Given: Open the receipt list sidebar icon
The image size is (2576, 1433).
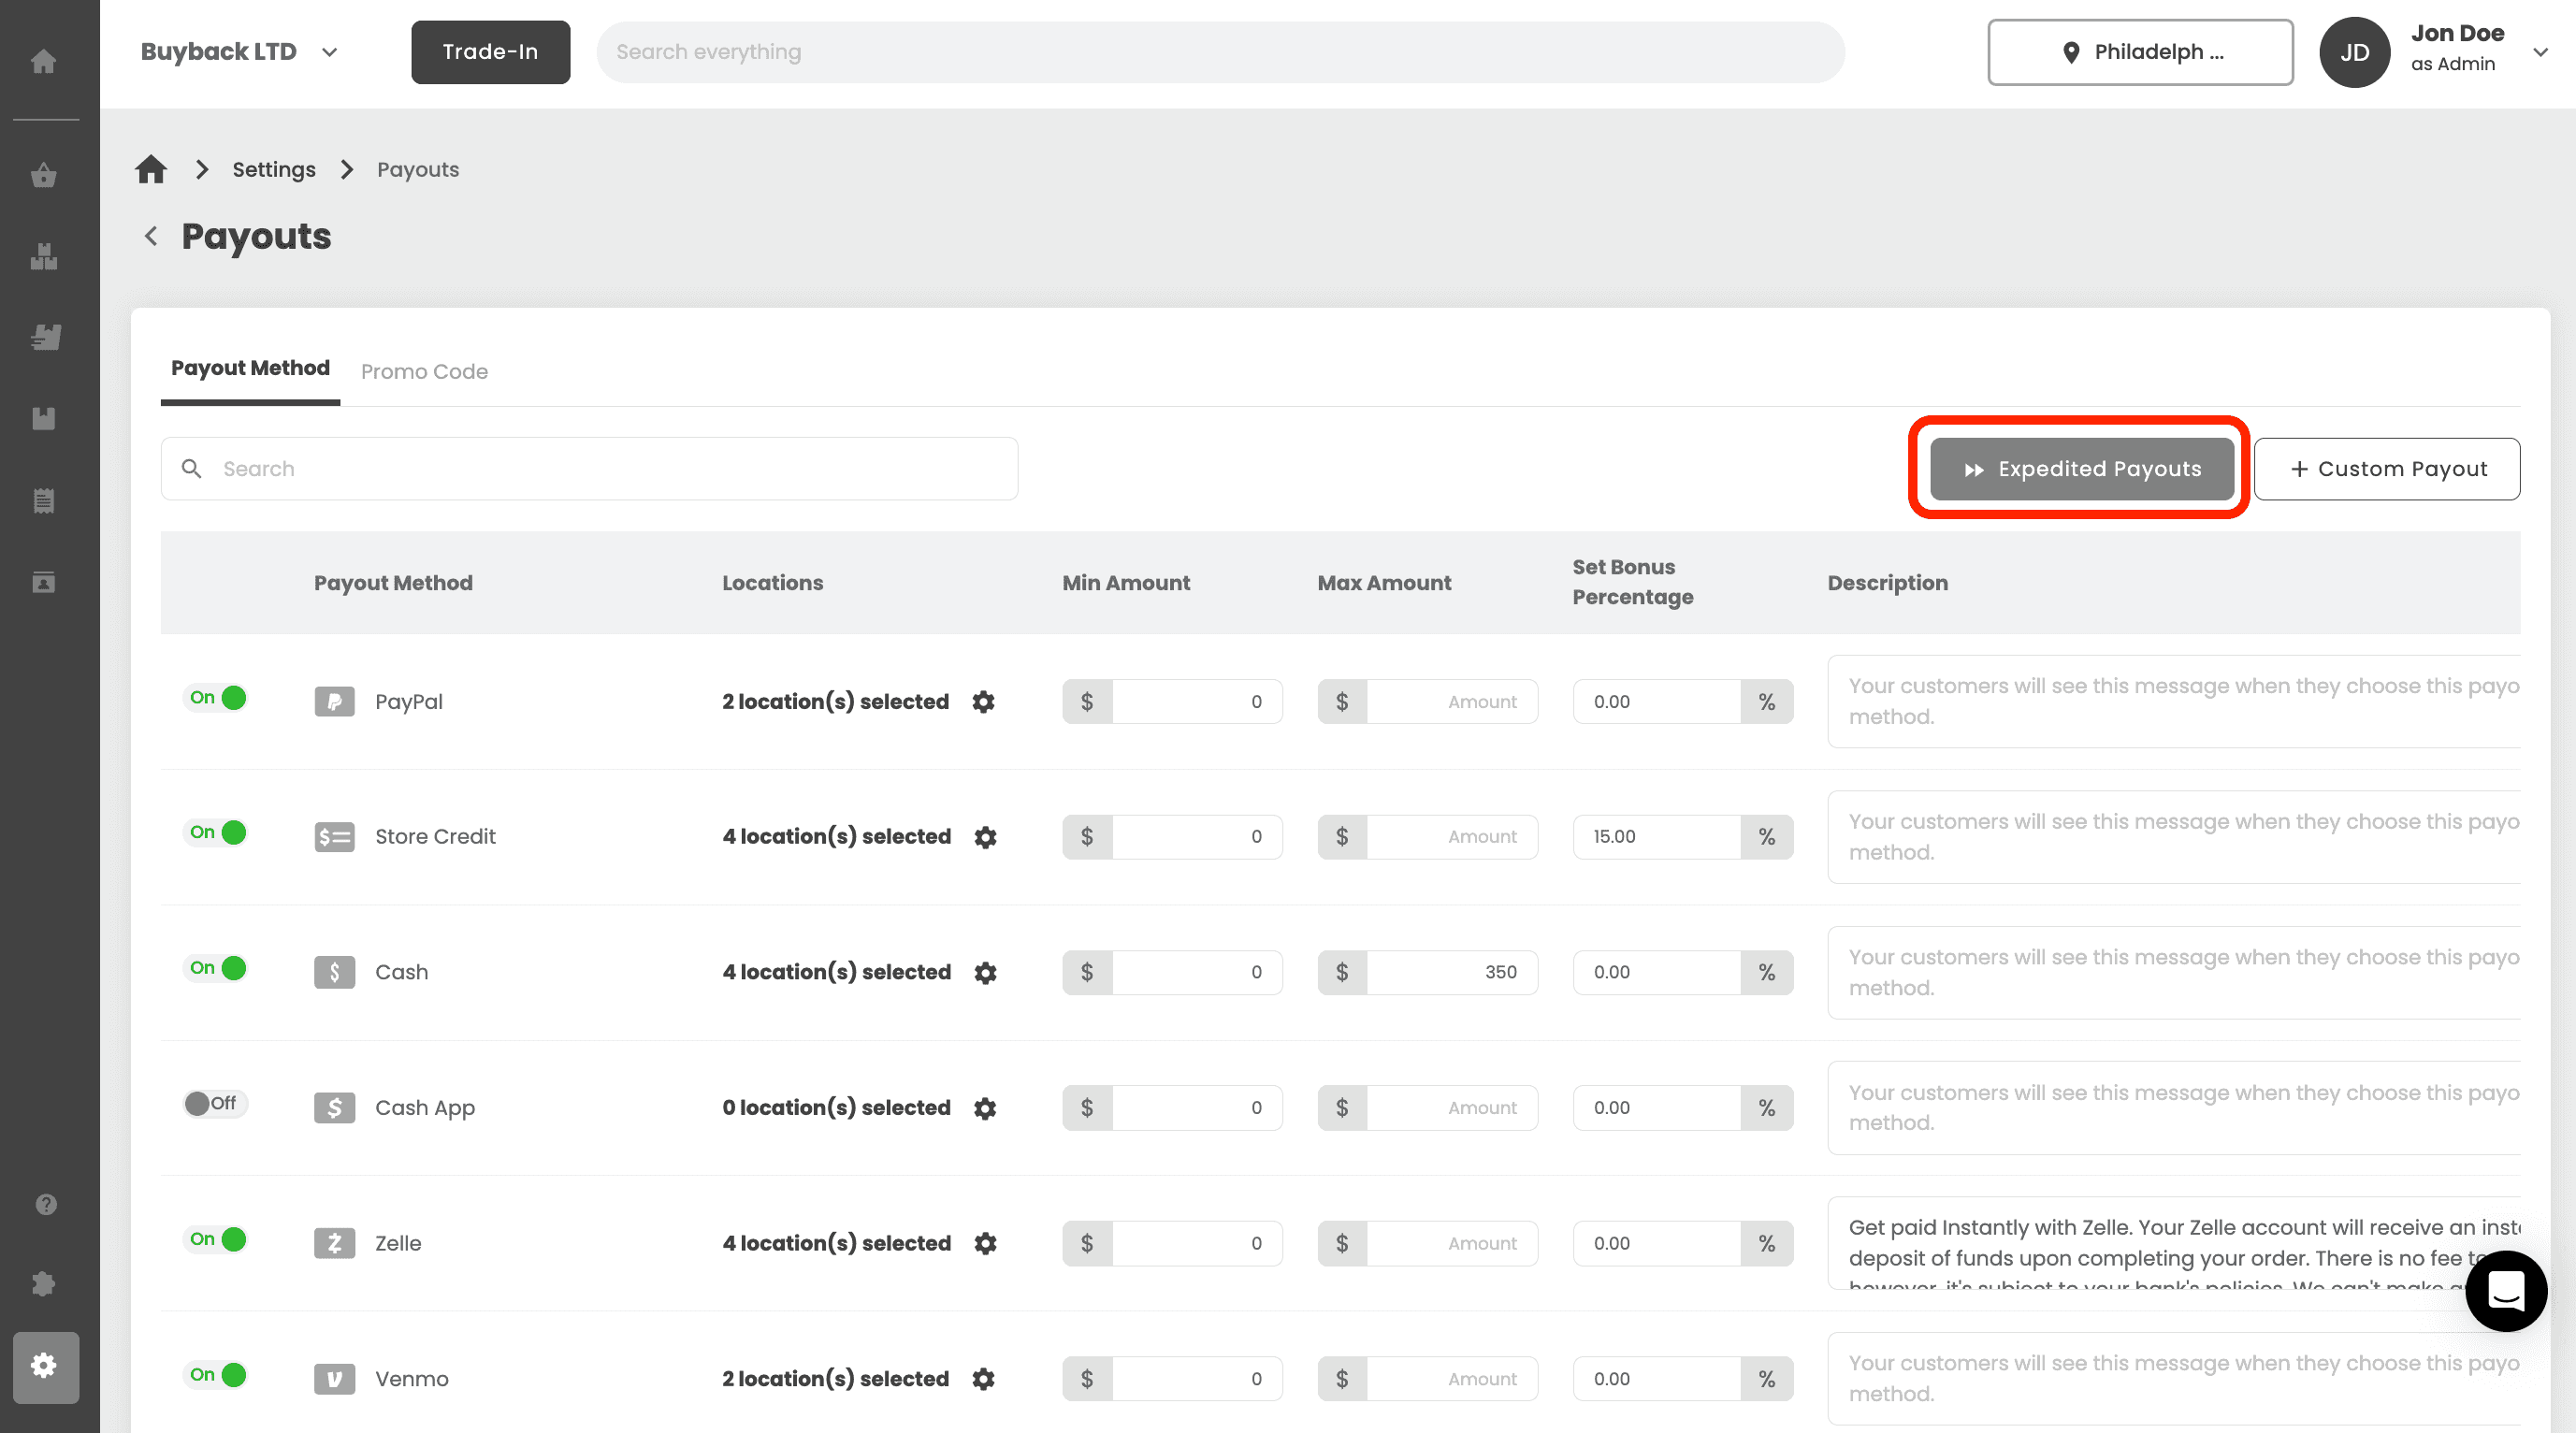Looking at the screenshot, I should point(44,500).
